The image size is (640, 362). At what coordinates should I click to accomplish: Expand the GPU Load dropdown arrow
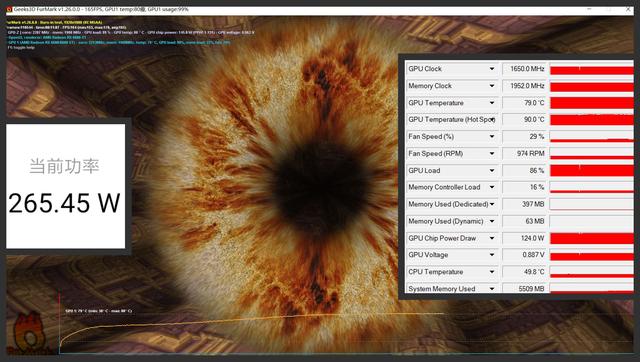(492, 171)
